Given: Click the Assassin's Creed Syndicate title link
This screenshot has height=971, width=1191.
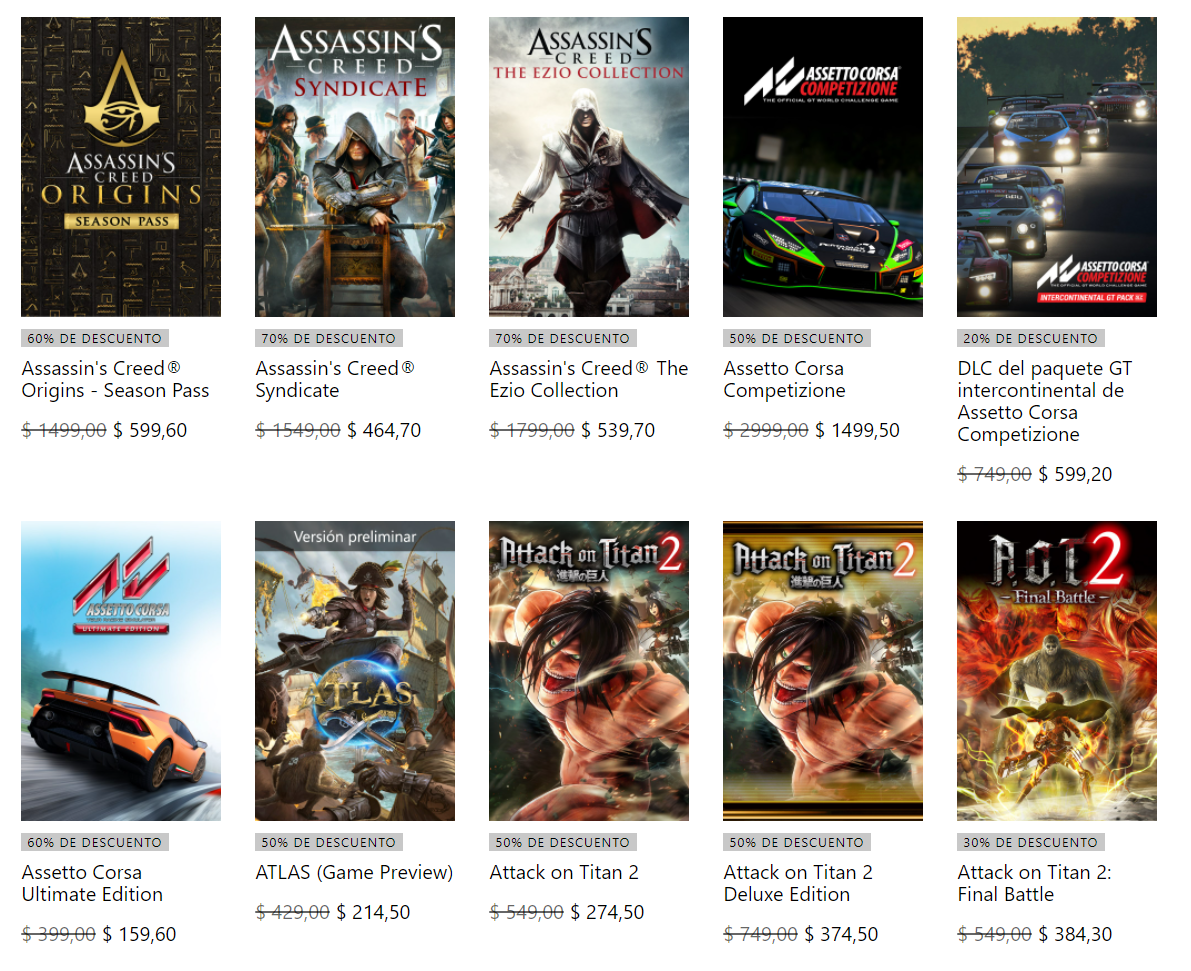Looking at the screenshot, I should coord(335,379).
